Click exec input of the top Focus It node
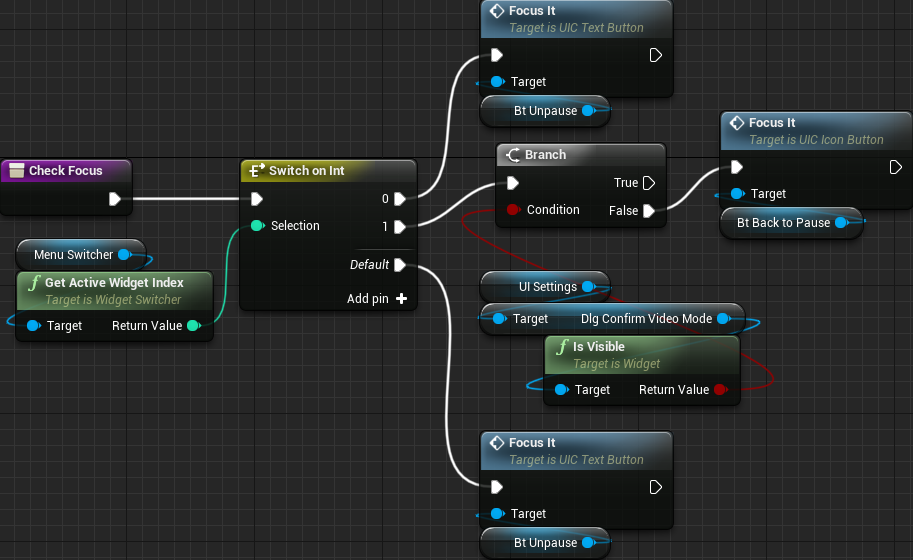This screenshot has width=913, height=560. (x=497, y=55)
